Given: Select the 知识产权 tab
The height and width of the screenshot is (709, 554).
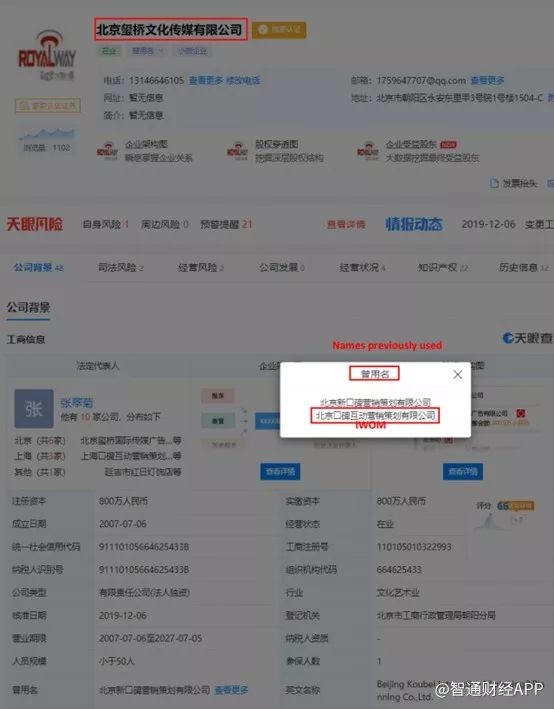Looking at the screenshot, I should coord(443,268).
